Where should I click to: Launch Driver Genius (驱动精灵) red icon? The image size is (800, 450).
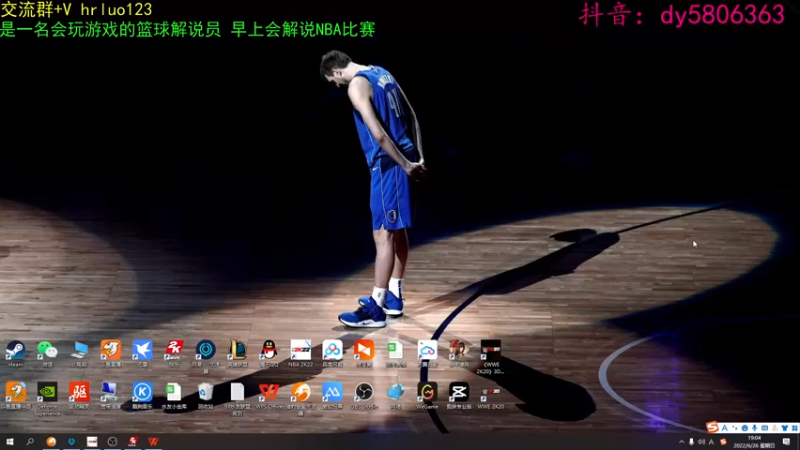click(x=79, y=395)
